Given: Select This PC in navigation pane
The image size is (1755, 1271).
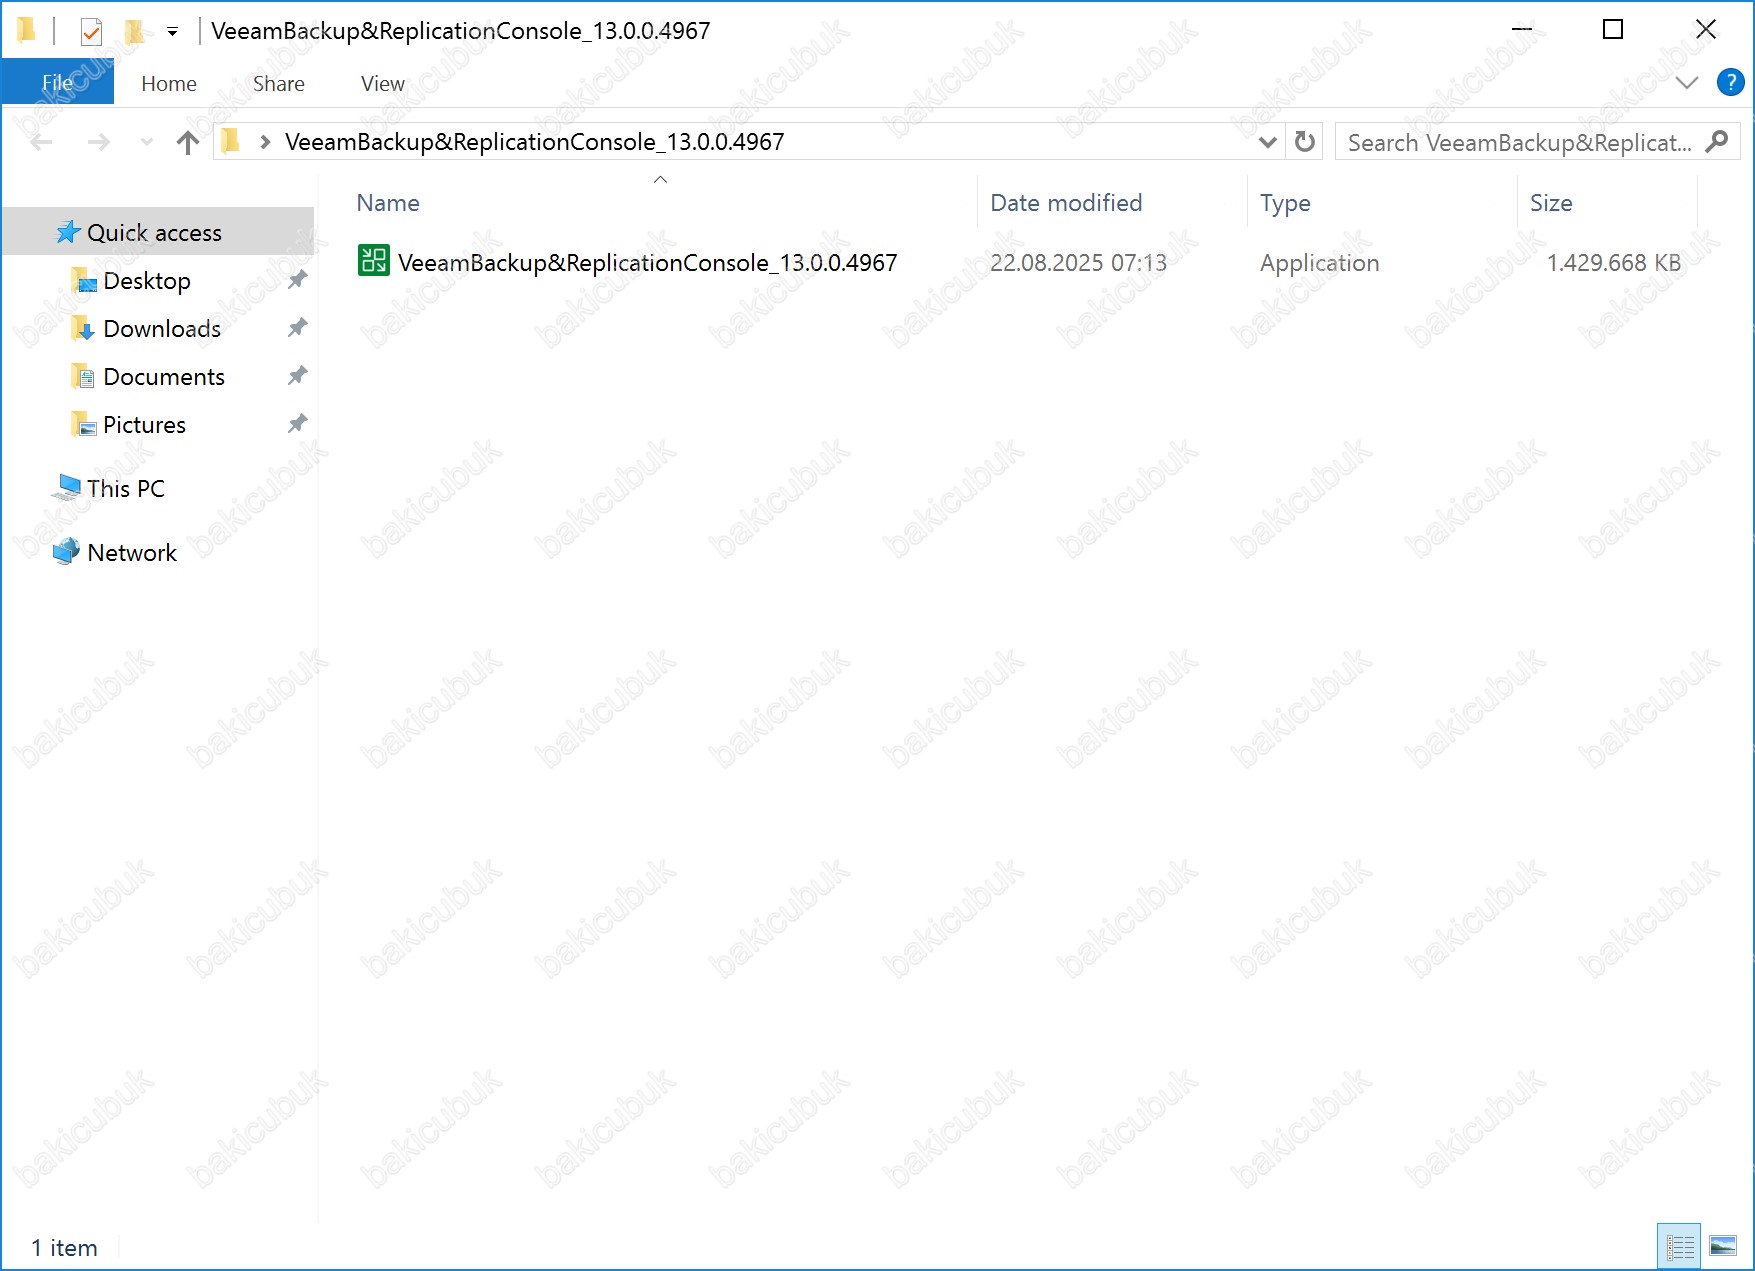Looking at the screenshot, I should [126, 489].
